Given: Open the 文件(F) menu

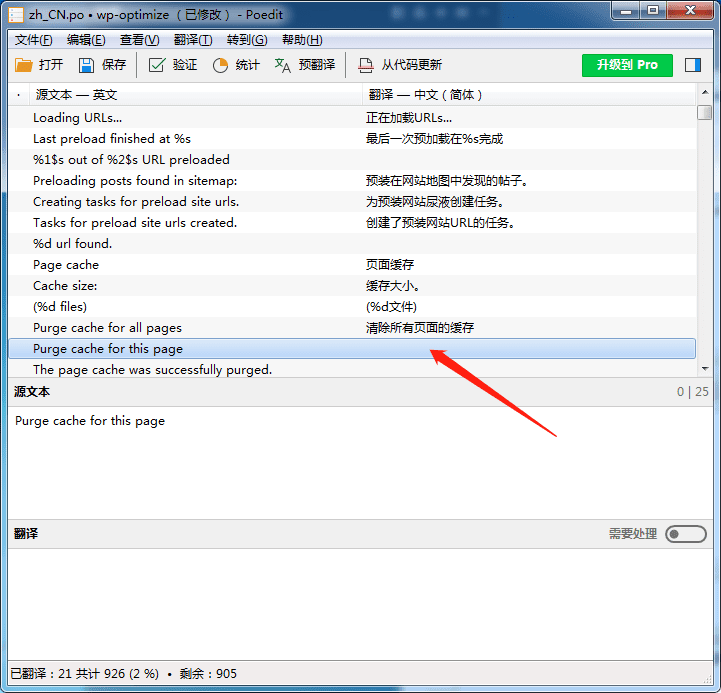Looking at the screenshot, I should tap(34, 40).
